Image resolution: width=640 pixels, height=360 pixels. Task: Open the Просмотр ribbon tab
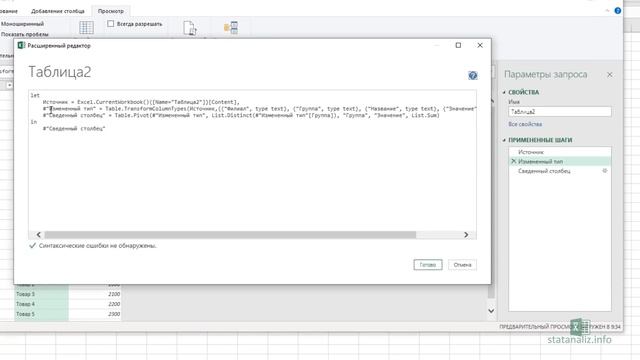click(x=111, y=11)
